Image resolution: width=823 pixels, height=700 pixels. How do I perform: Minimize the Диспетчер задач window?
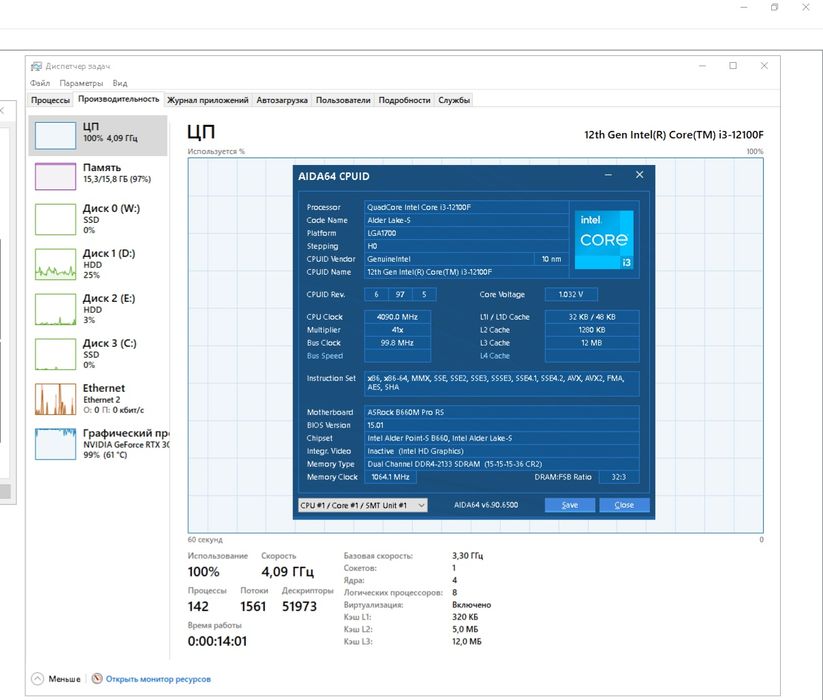pyautogui.click(x=702, y=66)
